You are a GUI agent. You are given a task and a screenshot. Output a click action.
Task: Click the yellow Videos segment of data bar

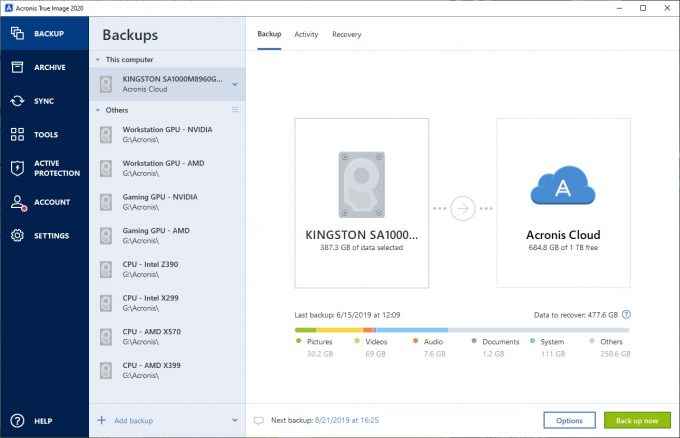click(340, 330)
